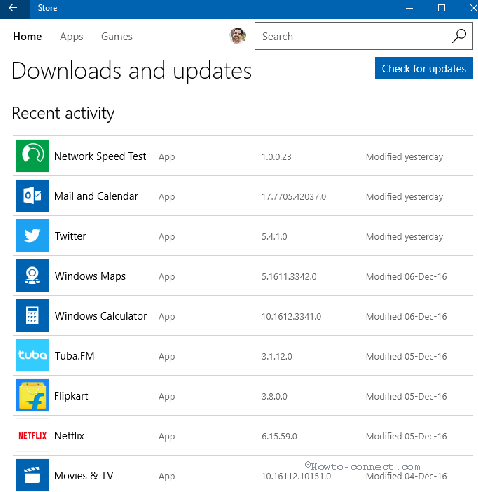Viewport: 478px width, 492px height.
Task: Click the magnifier search icon
Action: click(x=459, y=36)
